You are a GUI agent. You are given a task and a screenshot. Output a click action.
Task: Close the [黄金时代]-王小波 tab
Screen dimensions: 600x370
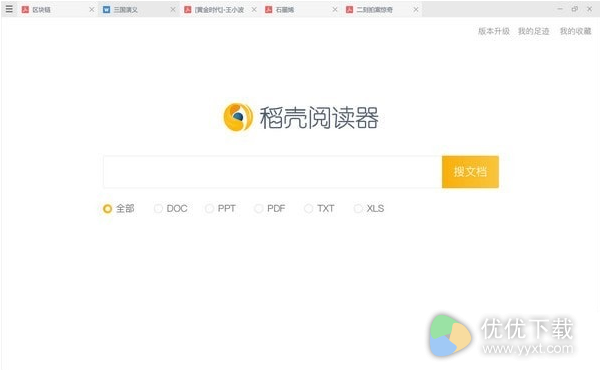pos(254,10)
